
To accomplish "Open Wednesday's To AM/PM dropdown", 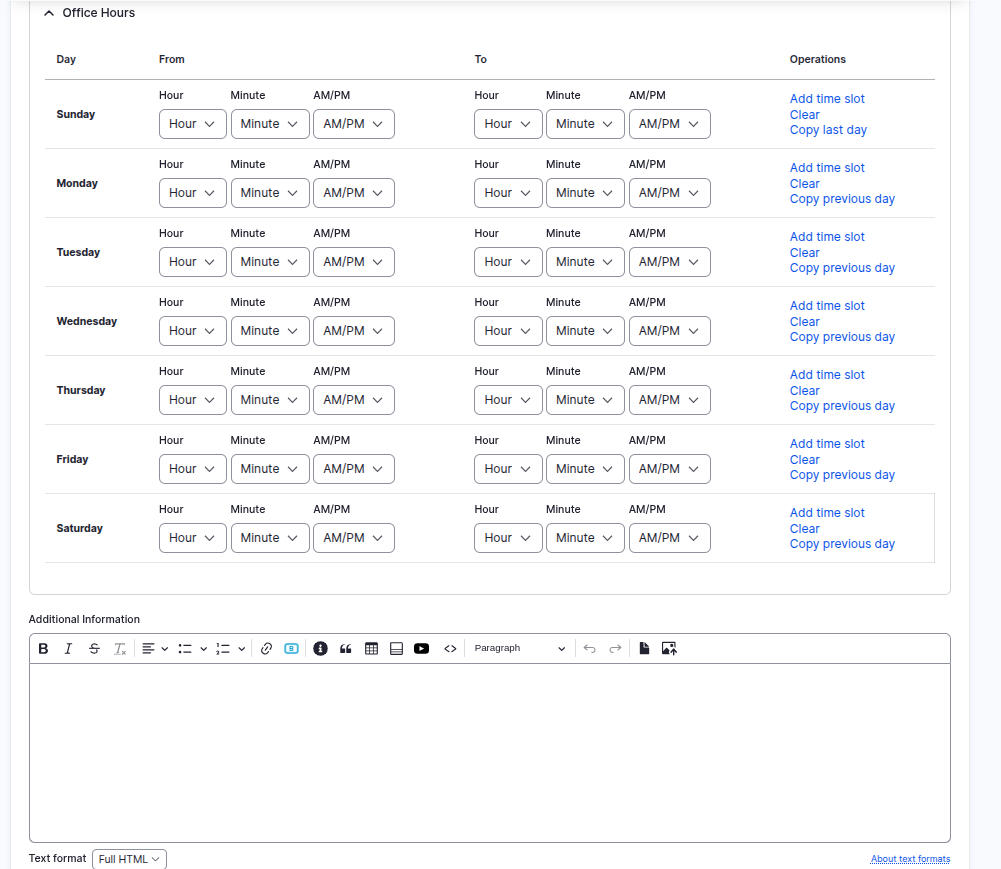I will click(x=669, y=331).
